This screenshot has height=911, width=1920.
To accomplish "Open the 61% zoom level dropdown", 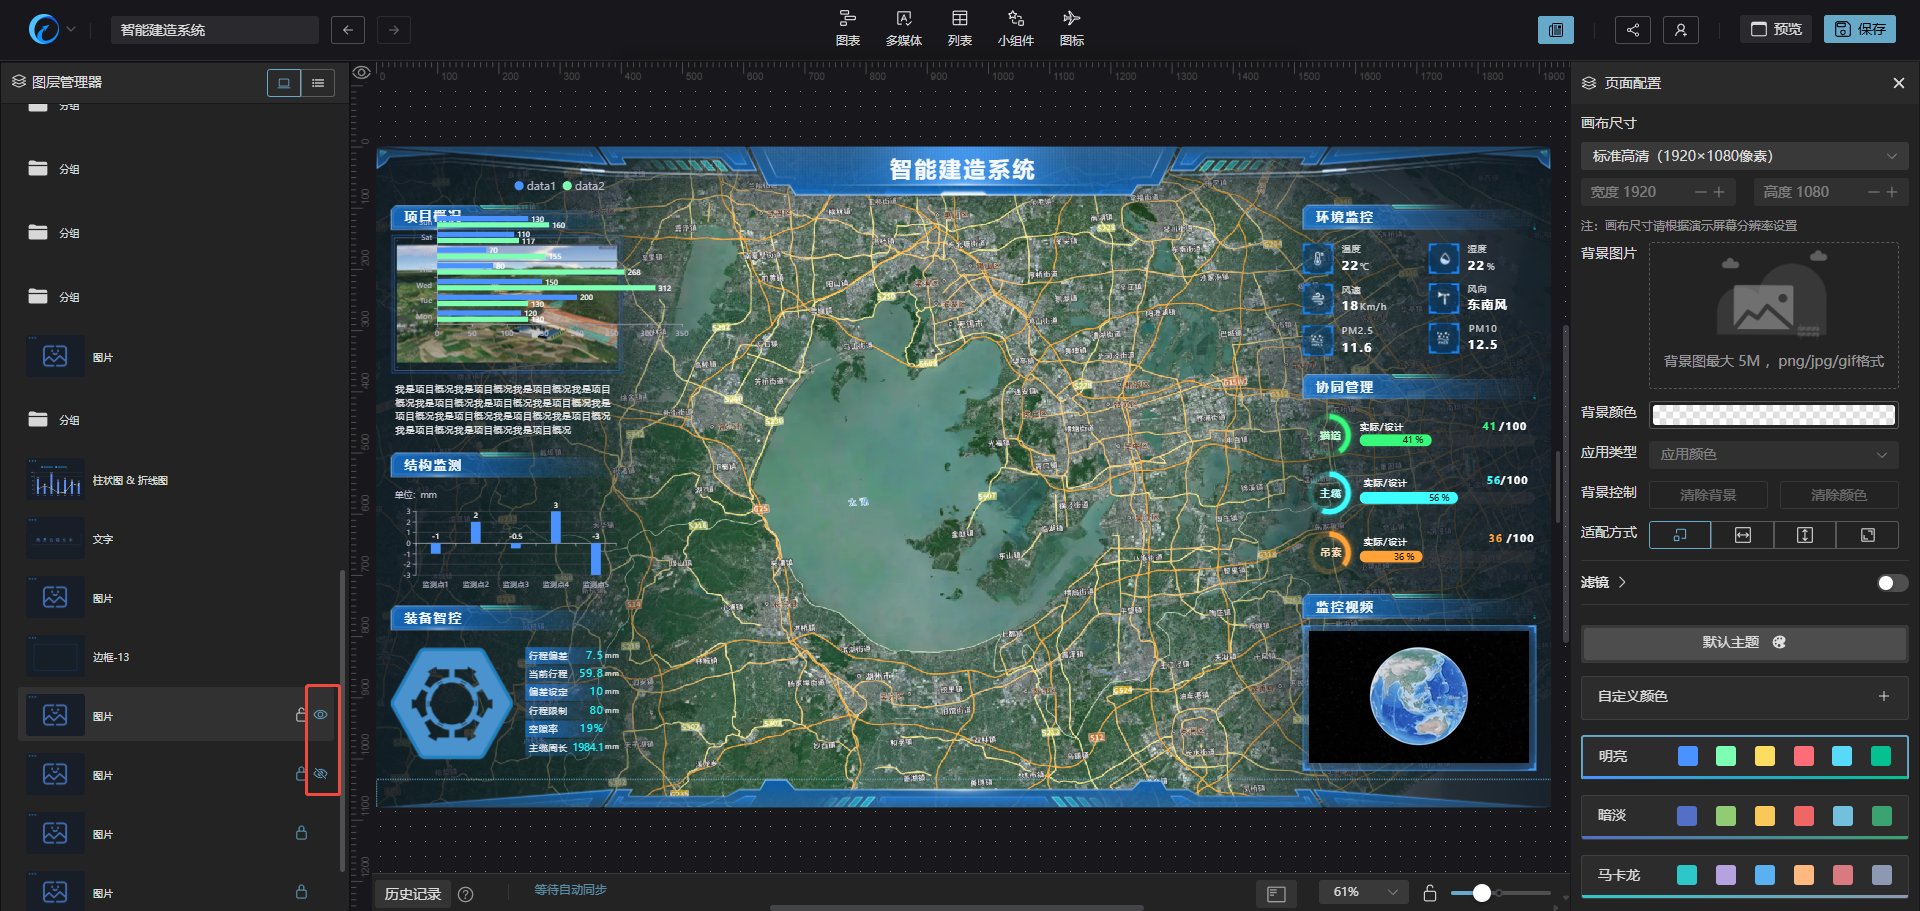I will [x=1364, y=892].
